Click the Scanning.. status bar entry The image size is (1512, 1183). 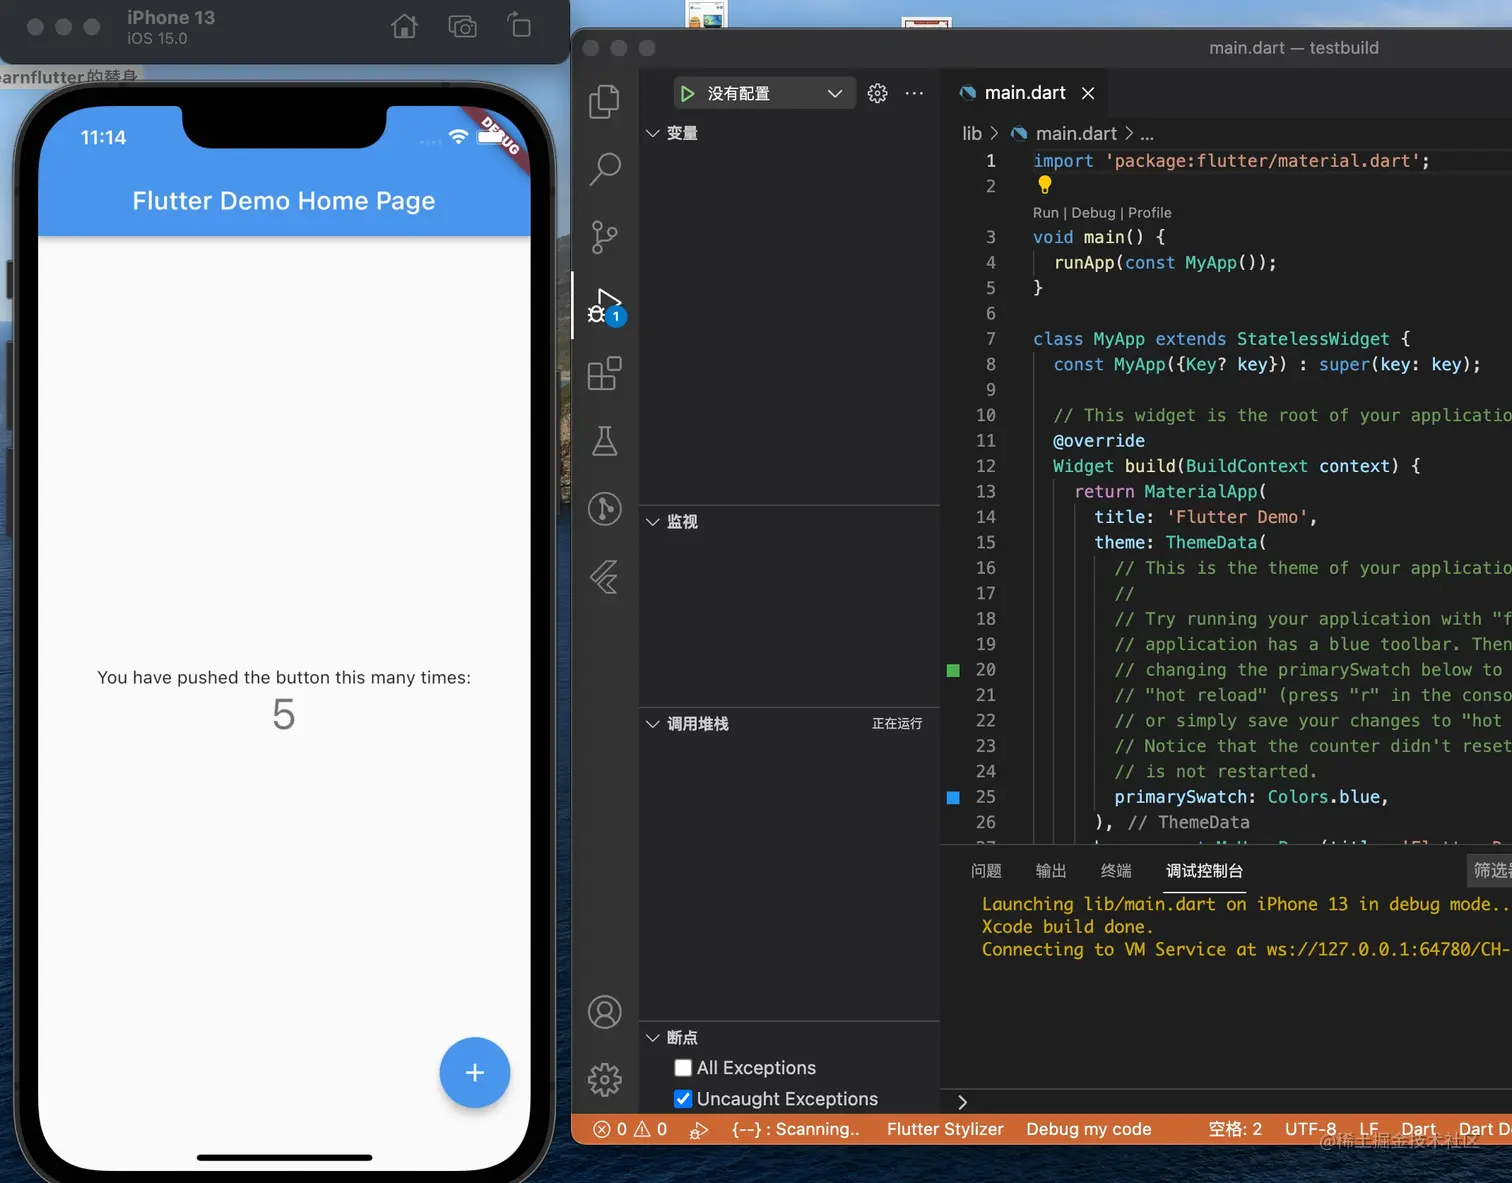point(796,1129)
